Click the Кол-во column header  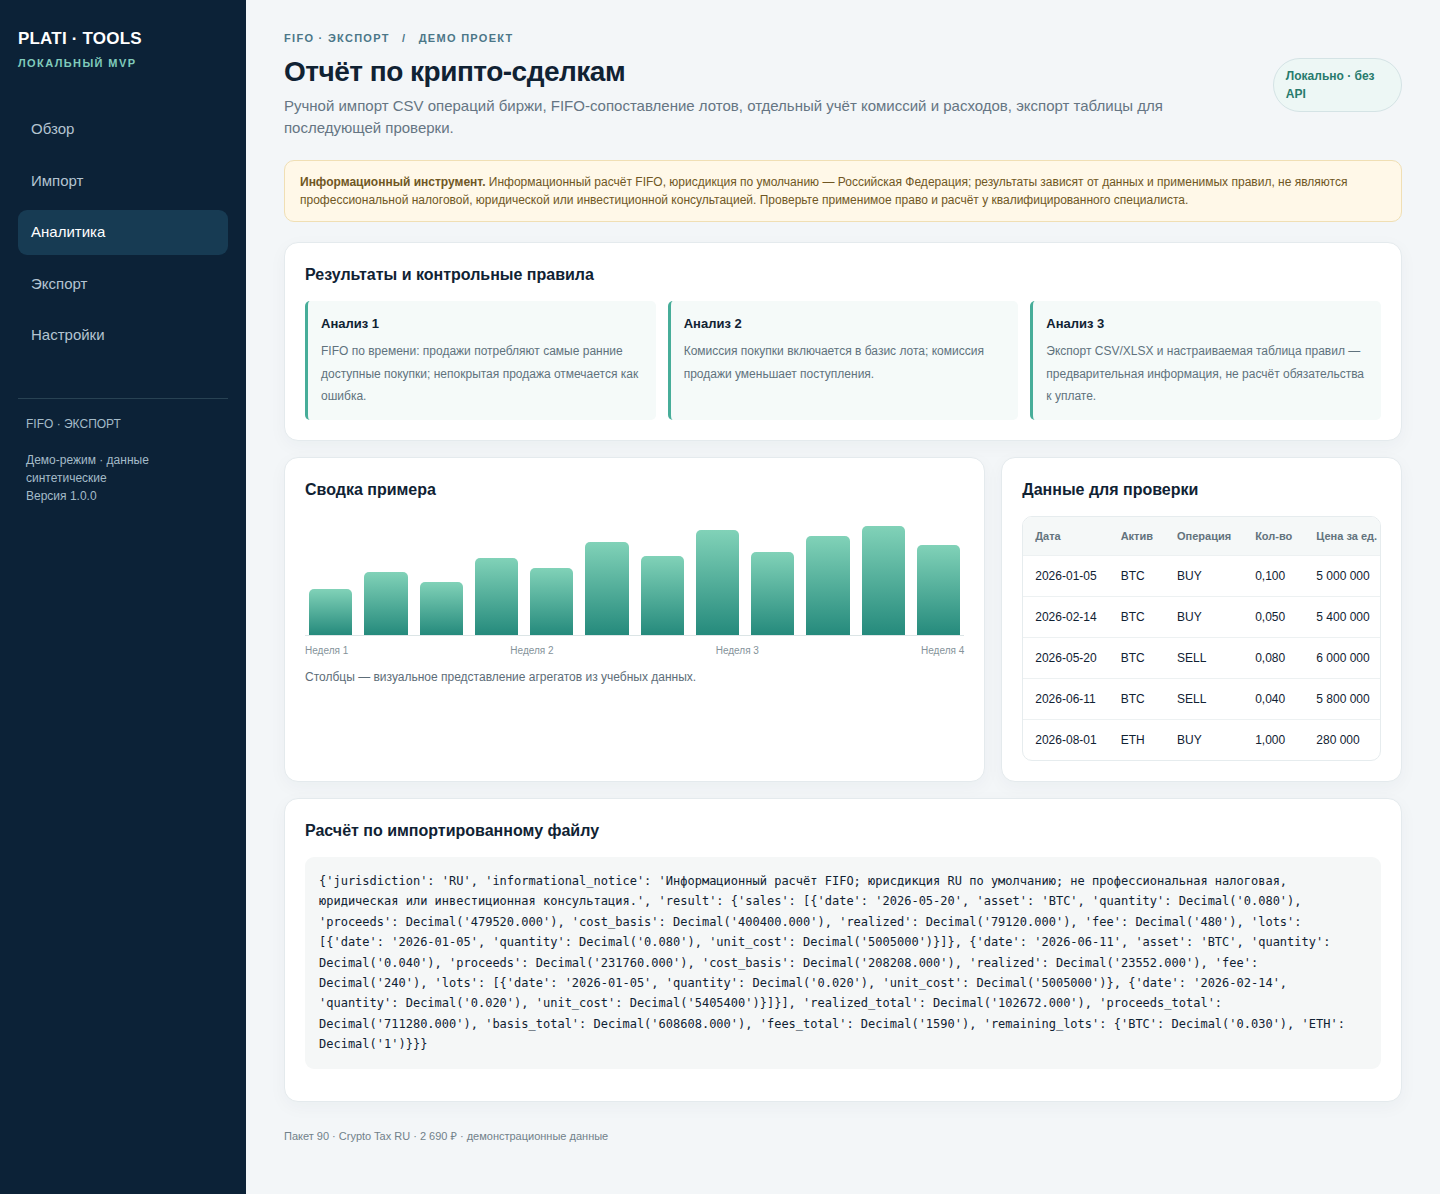[x=1273, y=537]
